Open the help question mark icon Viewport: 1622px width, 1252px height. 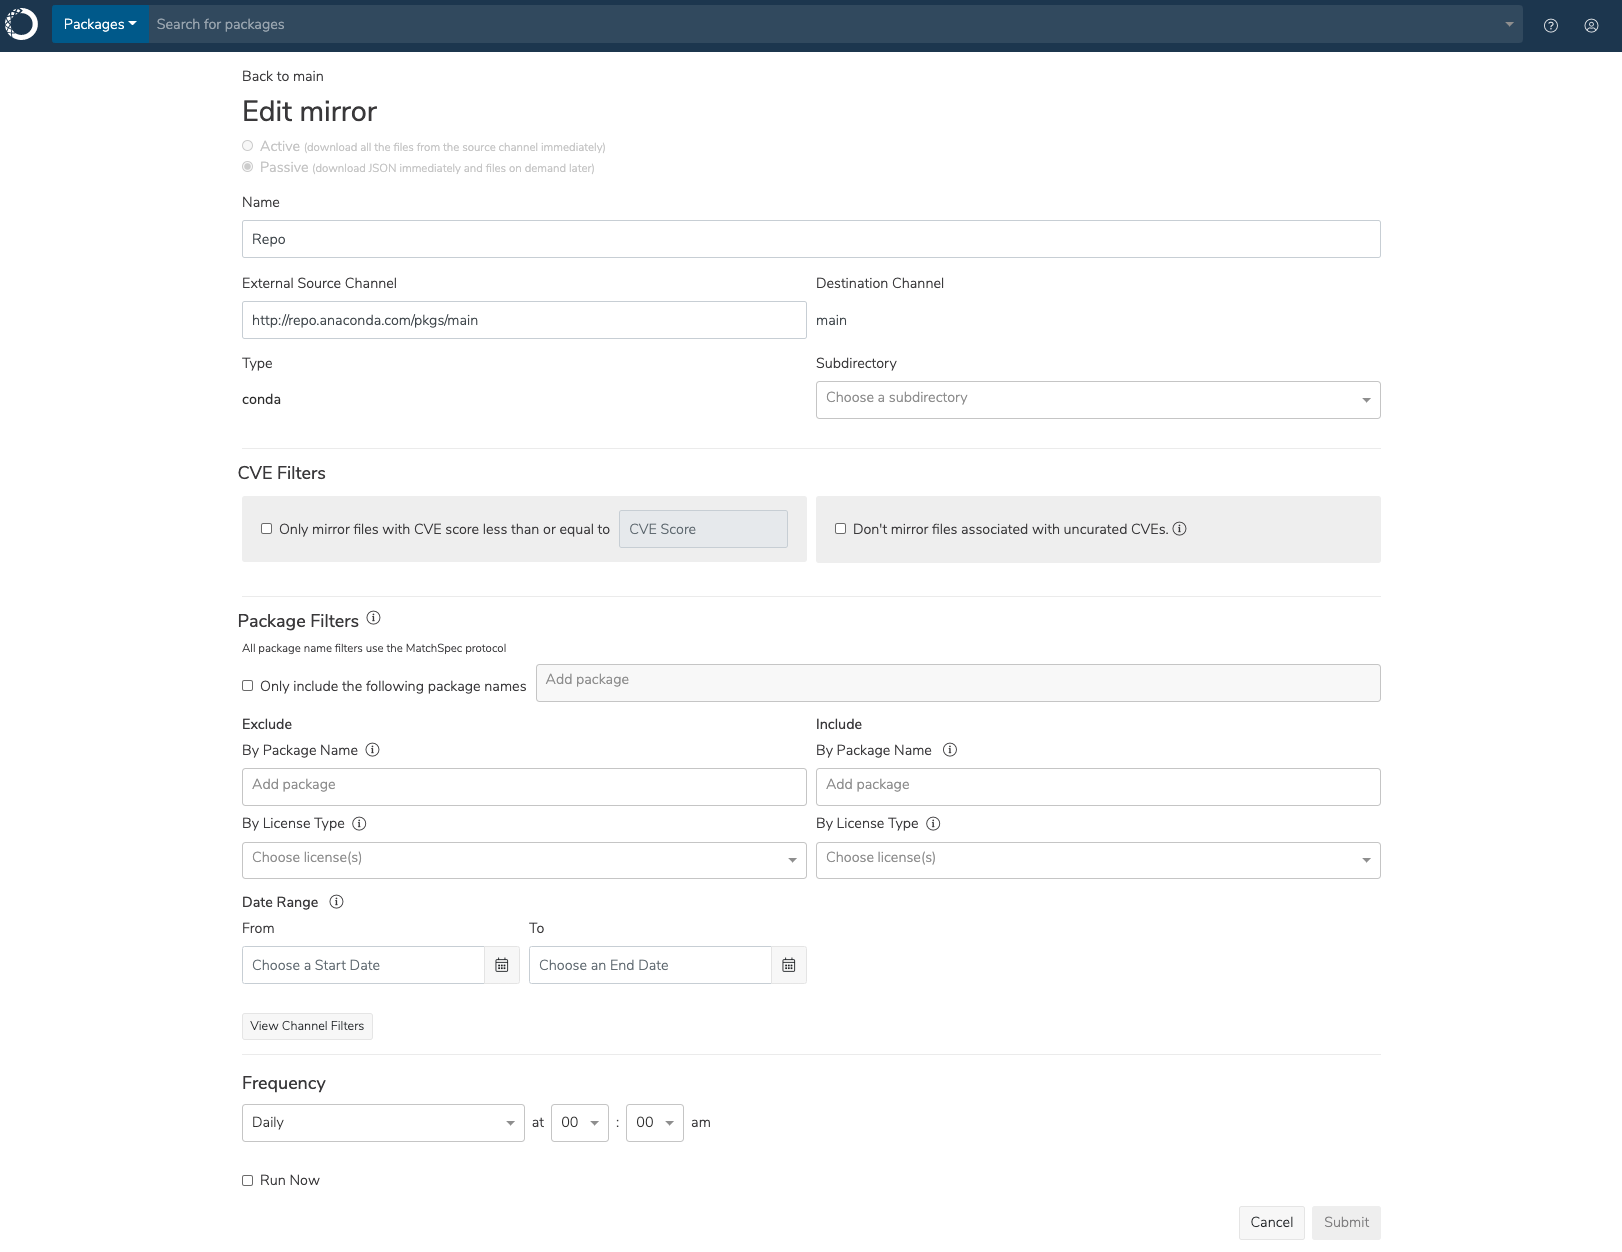click(x=1551, y=26)
